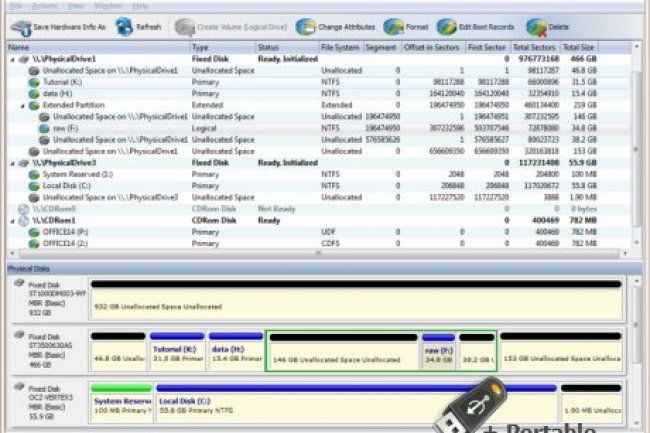Select the CDRom1 disc icon
This screenshot has width=650, height=433.
pyautogui.click(x=19, y=219)
